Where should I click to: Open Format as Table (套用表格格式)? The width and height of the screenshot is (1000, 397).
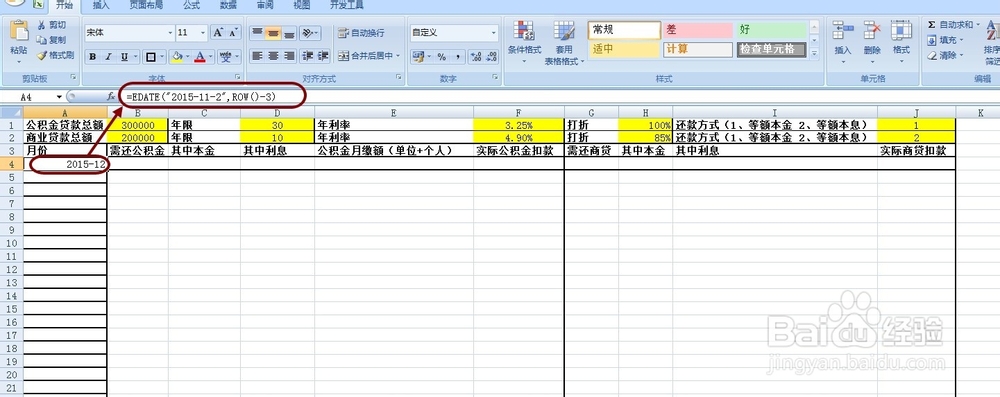(564, 42)
